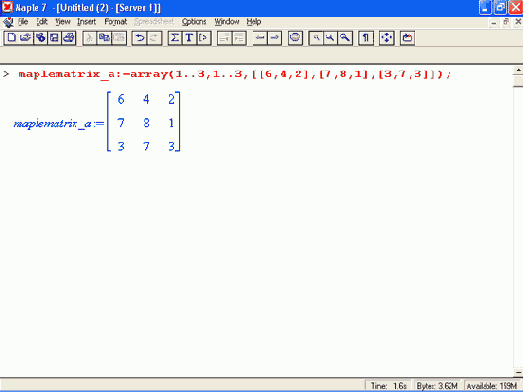Click the execution group prompt '>'
The width and height of the screenshot is (523, 392).
coord(6,74)
